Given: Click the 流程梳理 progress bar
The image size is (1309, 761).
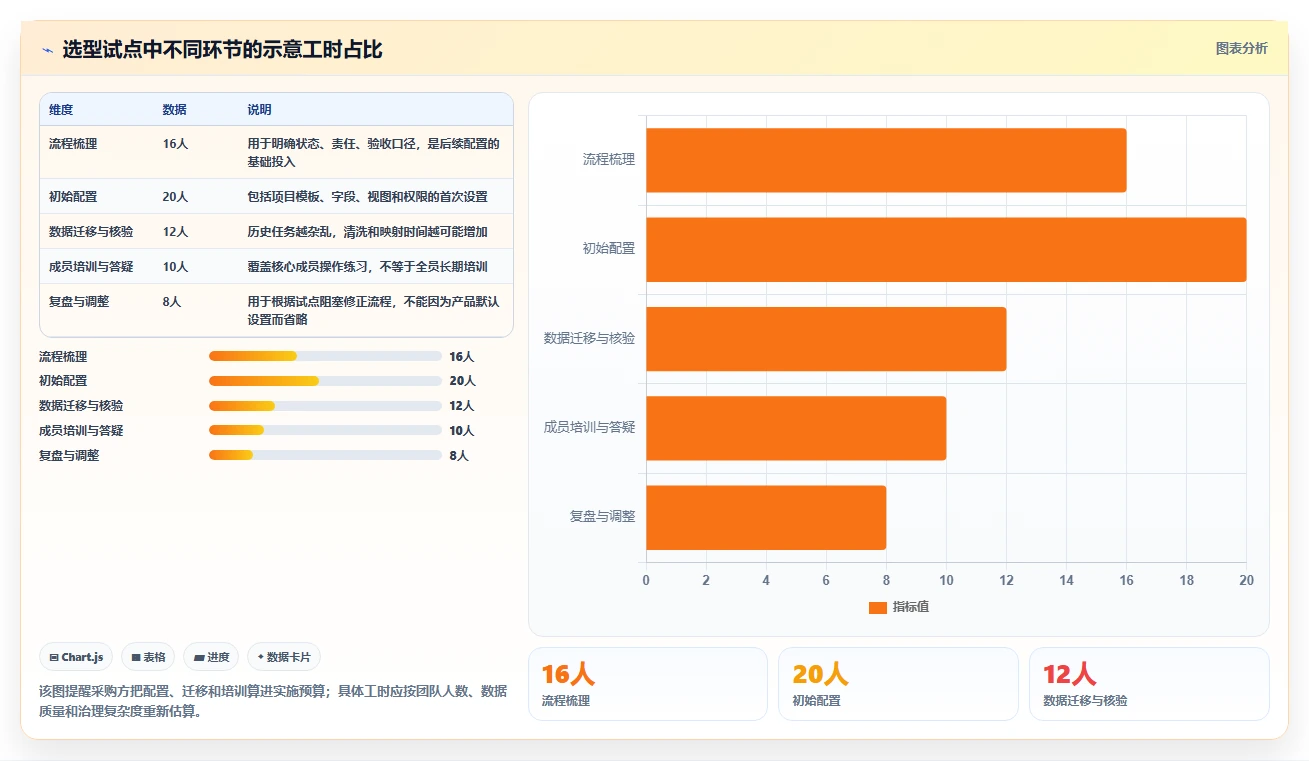Looking at the screenshot, I should (325, 356).
